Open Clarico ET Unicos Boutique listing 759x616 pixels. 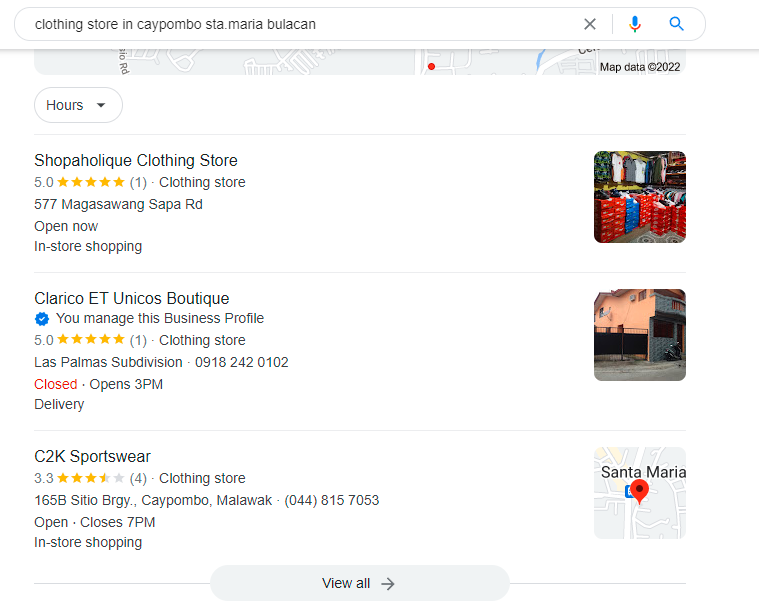[x=132, y=298]
